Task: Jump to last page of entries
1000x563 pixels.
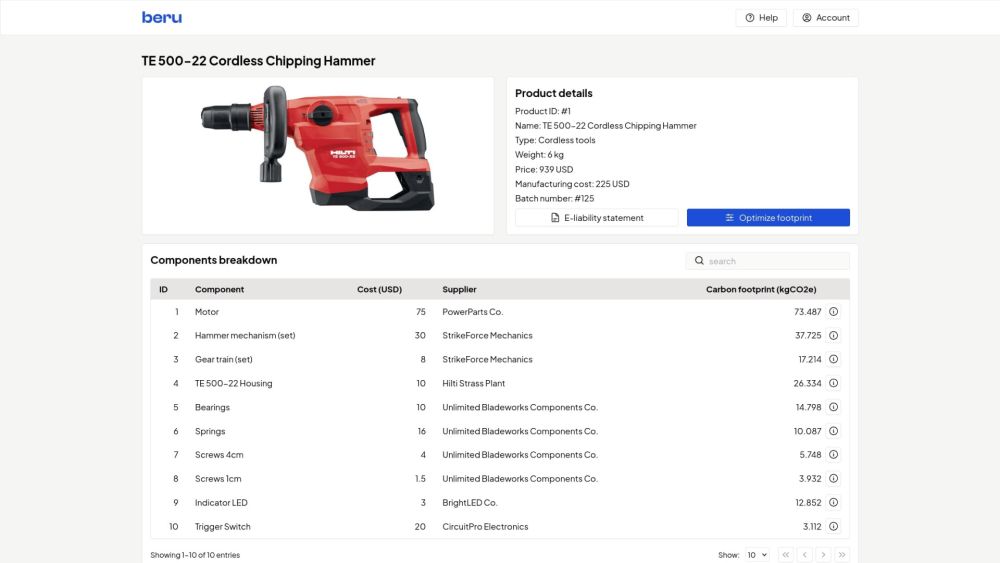Action: (x=842, y=555)
